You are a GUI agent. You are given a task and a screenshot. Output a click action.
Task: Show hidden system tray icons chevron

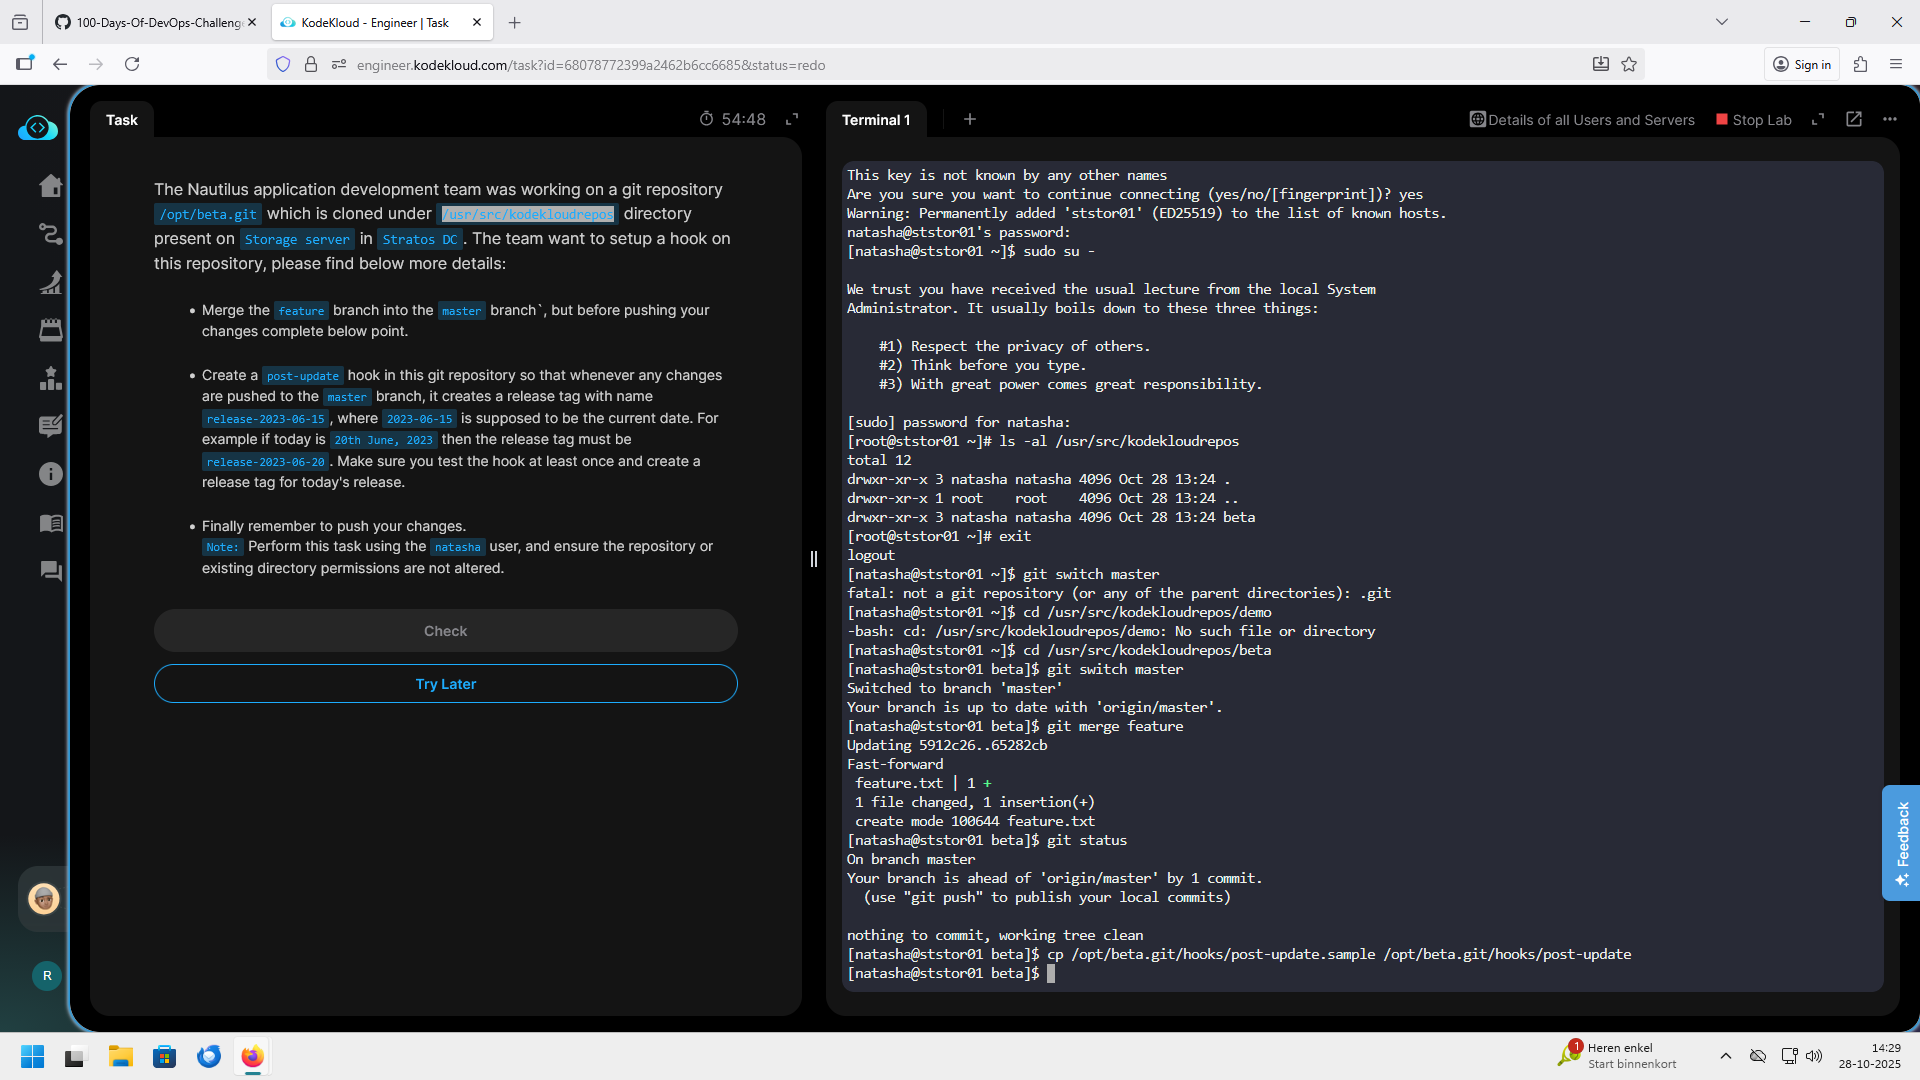pos(1725,1056)
